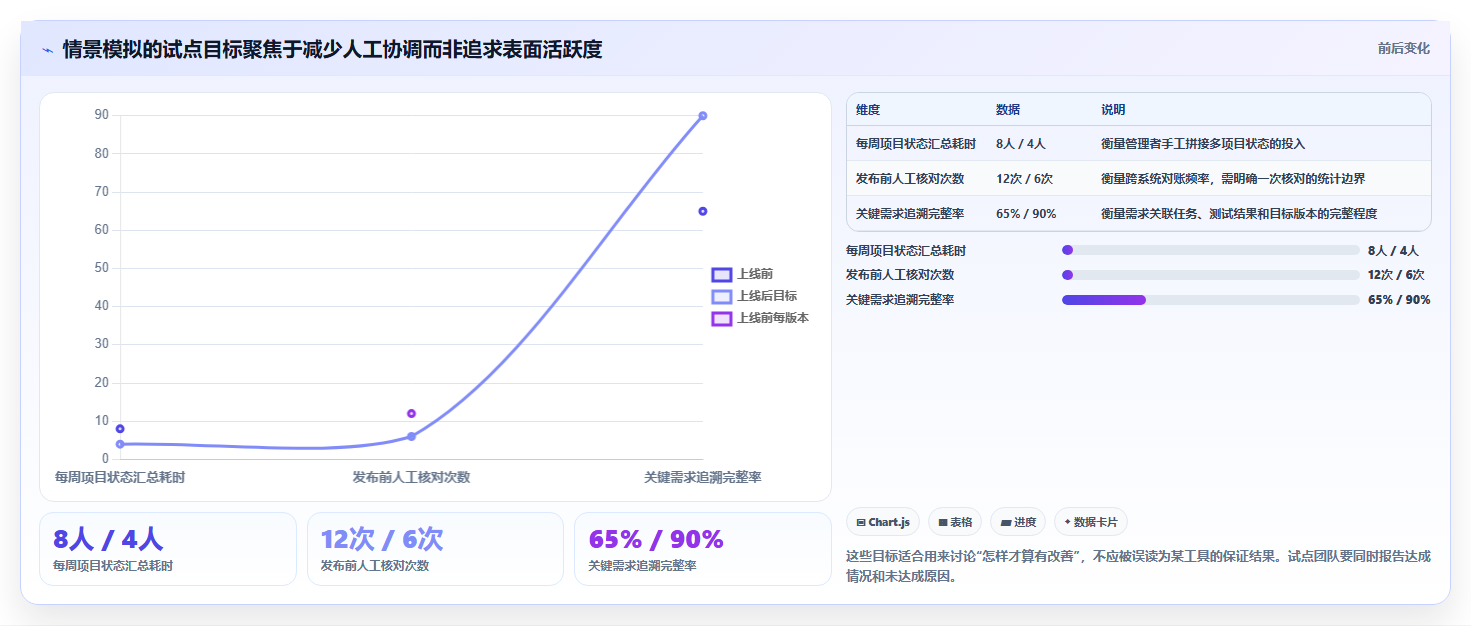Click table data cell 65% / 90%
The width and height of the screenshot is (1471, 626).
(1026, 214)
